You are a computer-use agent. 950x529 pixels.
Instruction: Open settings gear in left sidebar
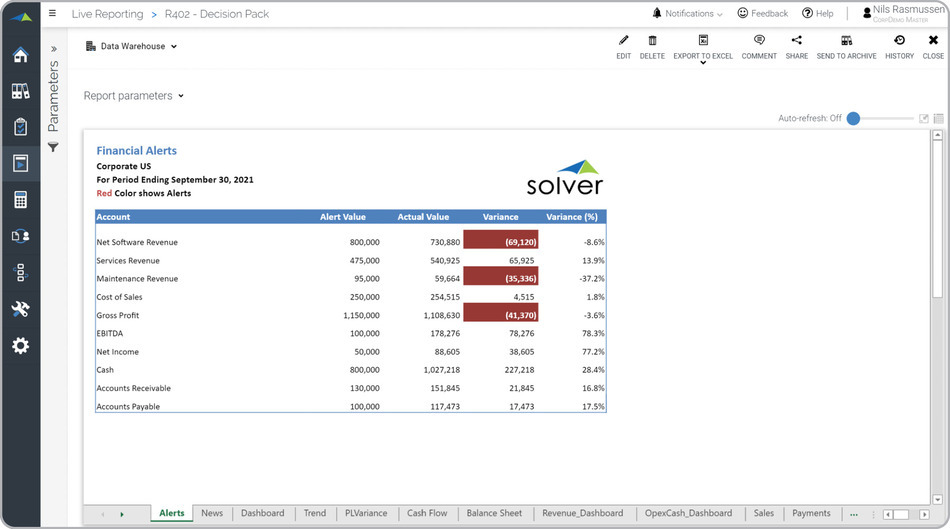coord(20,345)
